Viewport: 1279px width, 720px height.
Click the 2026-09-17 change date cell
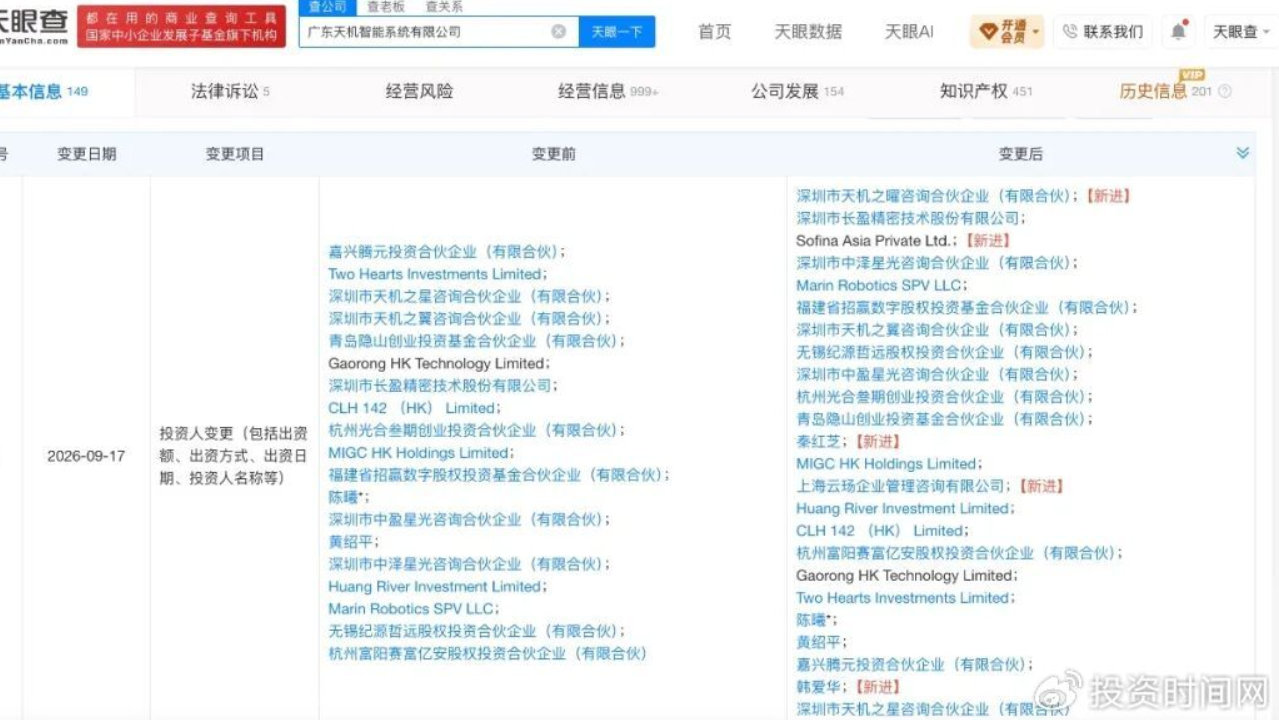[86, 456]
